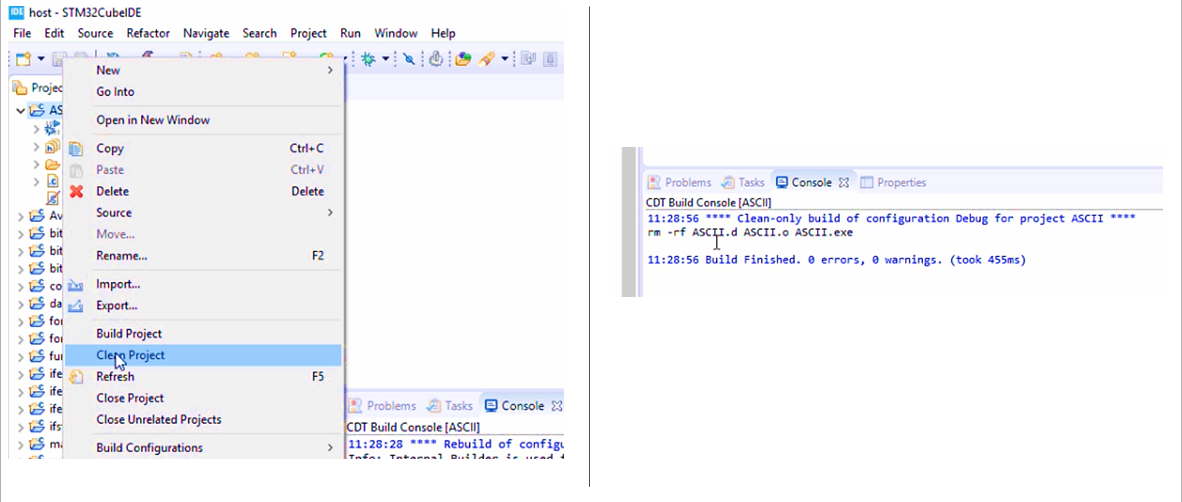The image size is (1182, 502).
Task: Click the New wizard toolbar icon
Action: click(23, 59)
